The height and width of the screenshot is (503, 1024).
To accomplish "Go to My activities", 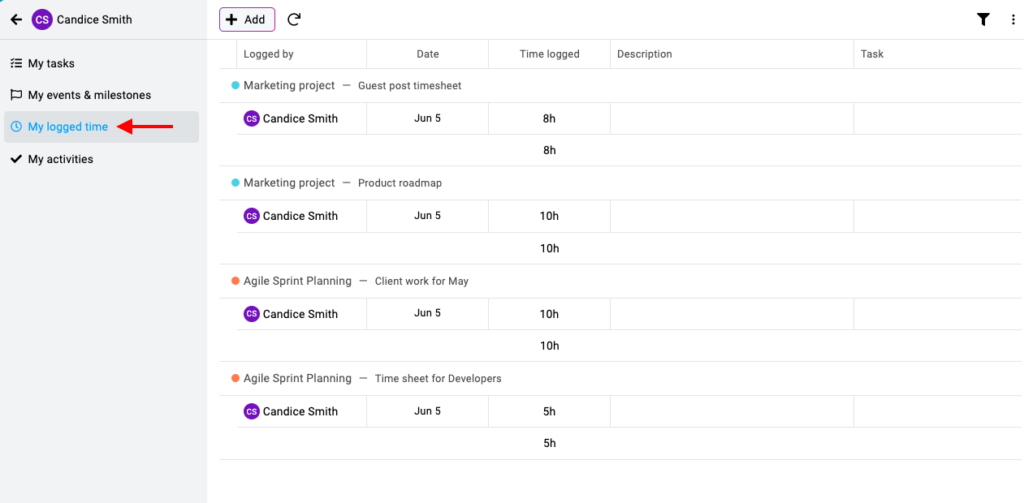I will 60,159.
